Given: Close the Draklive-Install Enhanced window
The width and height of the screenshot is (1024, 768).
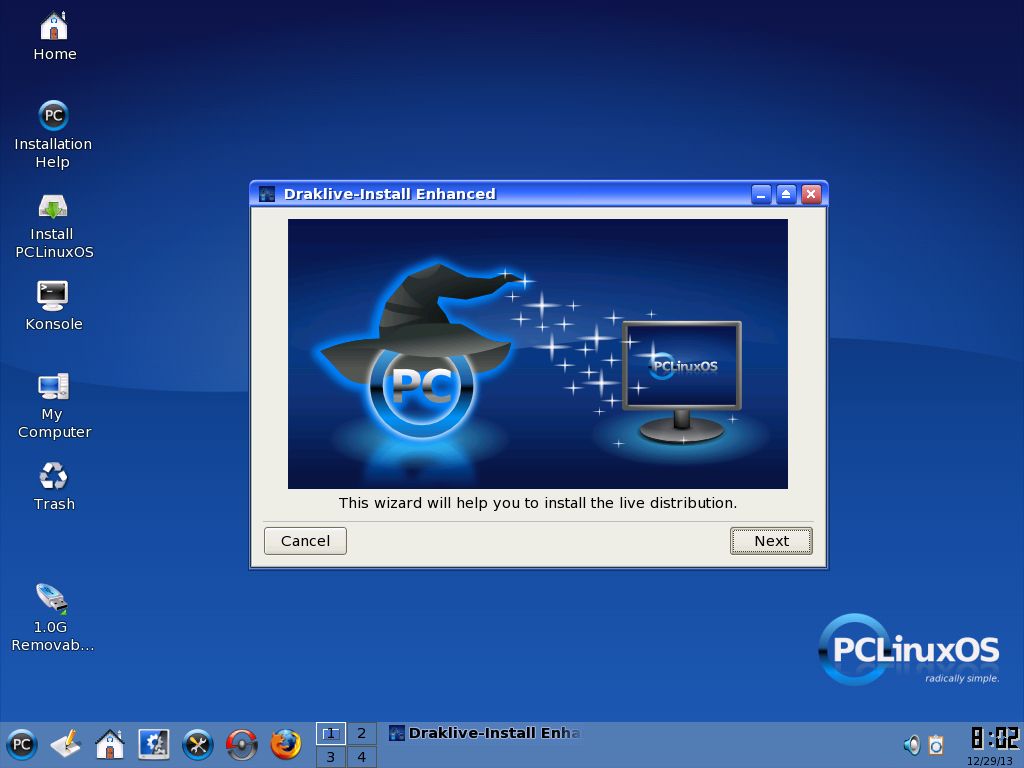Looking at the screenshot, I should pos(811,194).
